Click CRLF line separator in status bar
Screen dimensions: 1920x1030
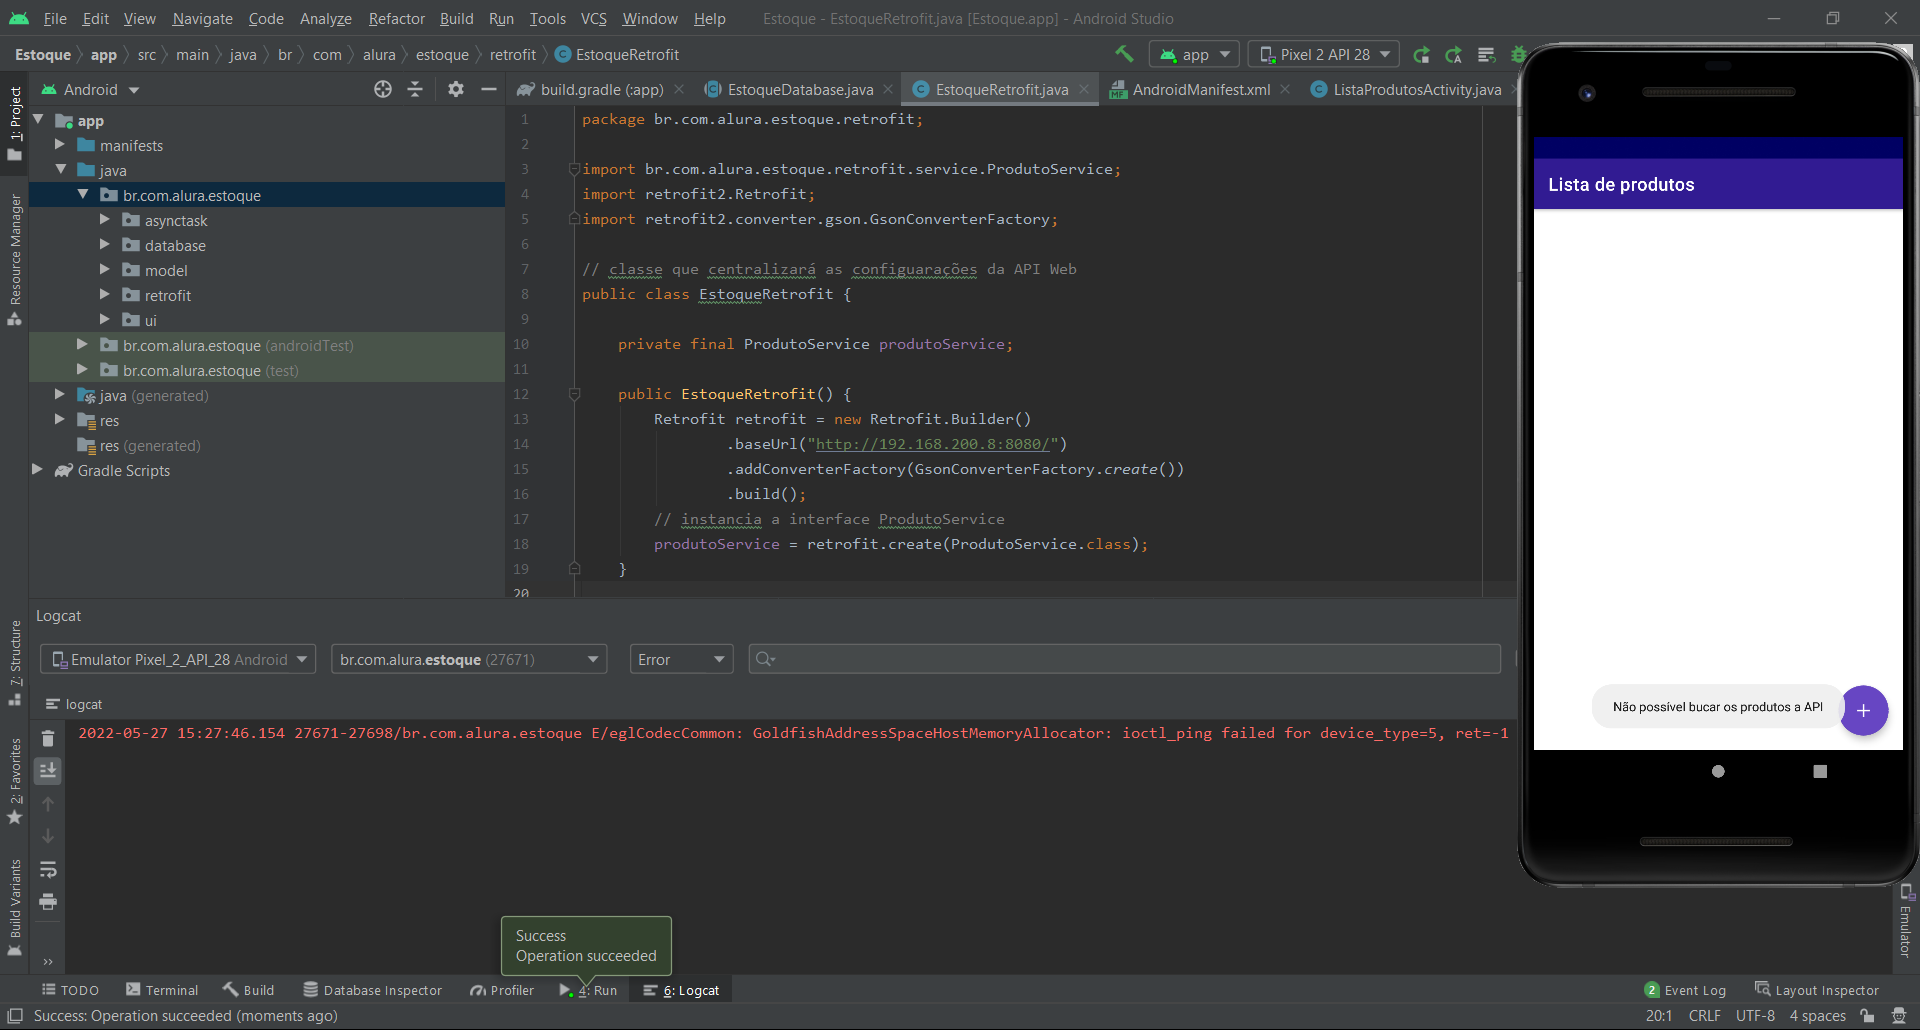click(1705, 1016)
